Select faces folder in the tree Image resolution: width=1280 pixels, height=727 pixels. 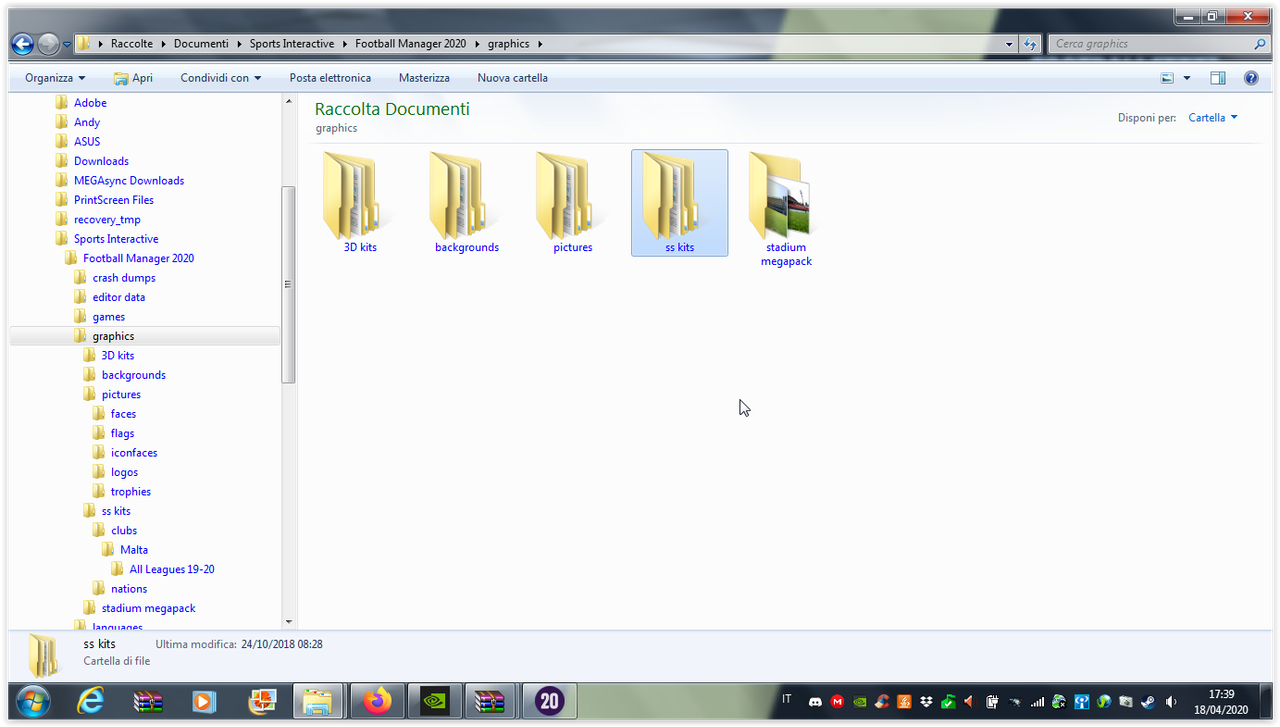click(x=123, y=414)
